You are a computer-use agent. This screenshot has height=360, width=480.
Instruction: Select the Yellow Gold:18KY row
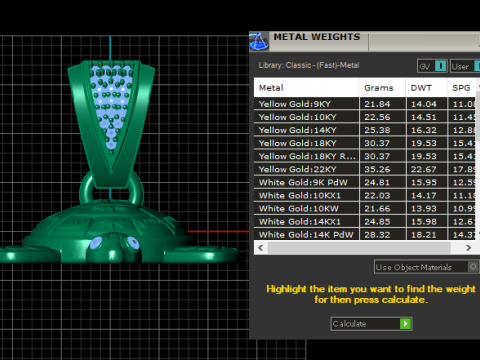pyautogui.click(x=365, y=143)
